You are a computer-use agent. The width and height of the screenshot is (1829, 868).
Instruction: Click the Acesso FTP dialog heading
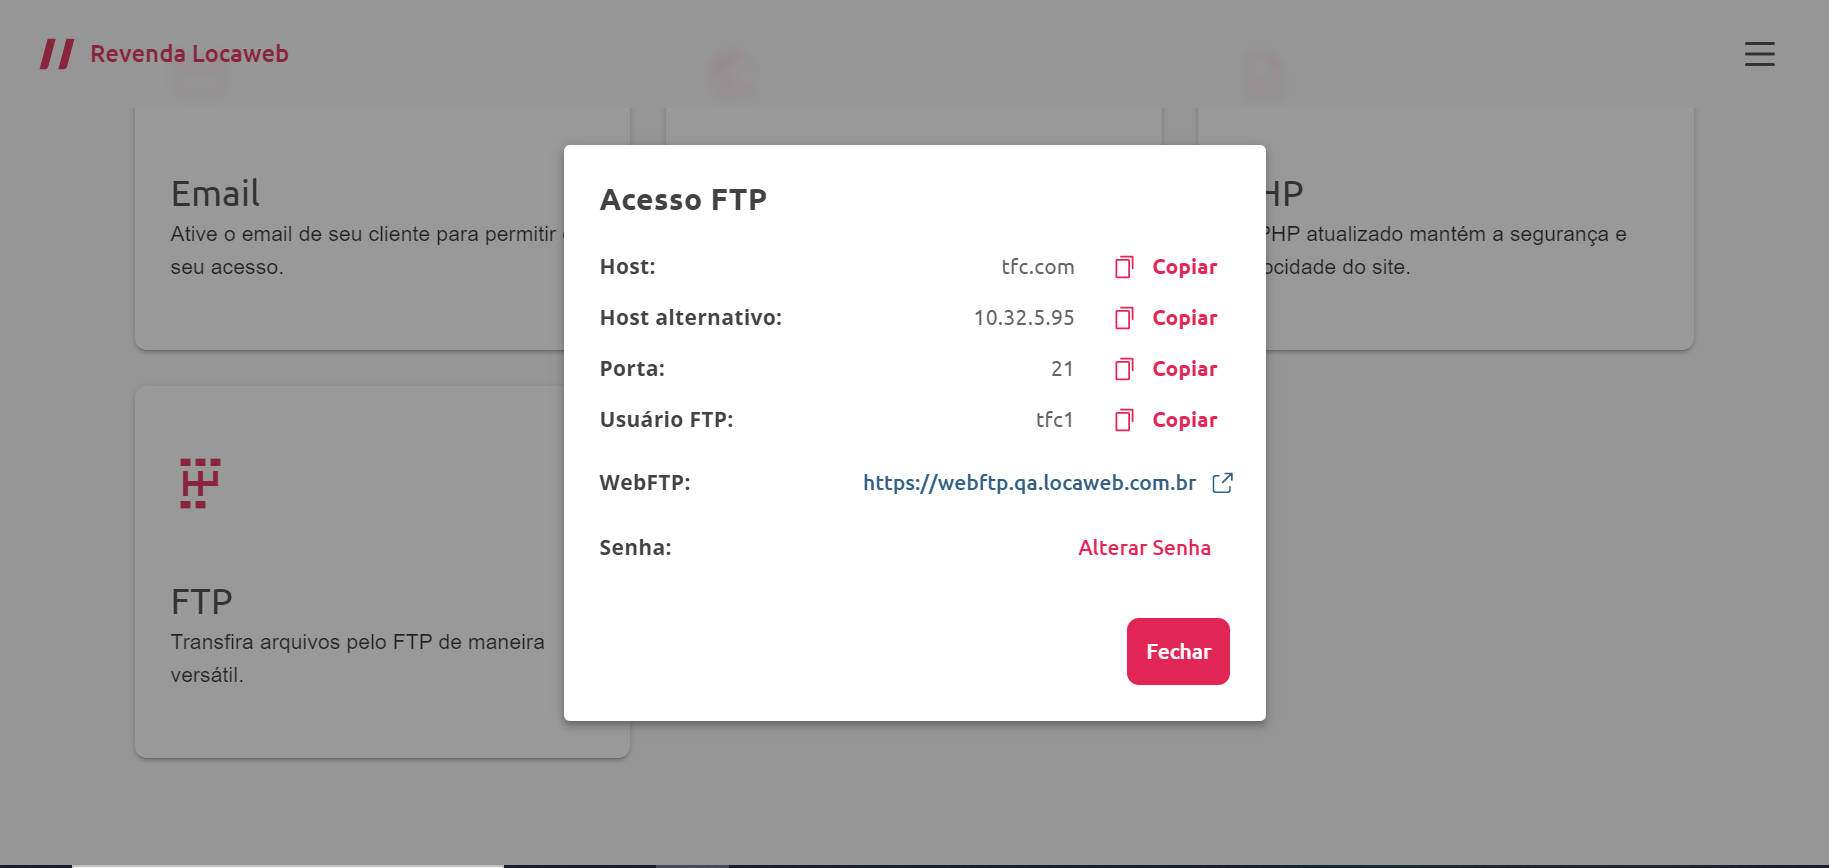[x=683, y=200]
